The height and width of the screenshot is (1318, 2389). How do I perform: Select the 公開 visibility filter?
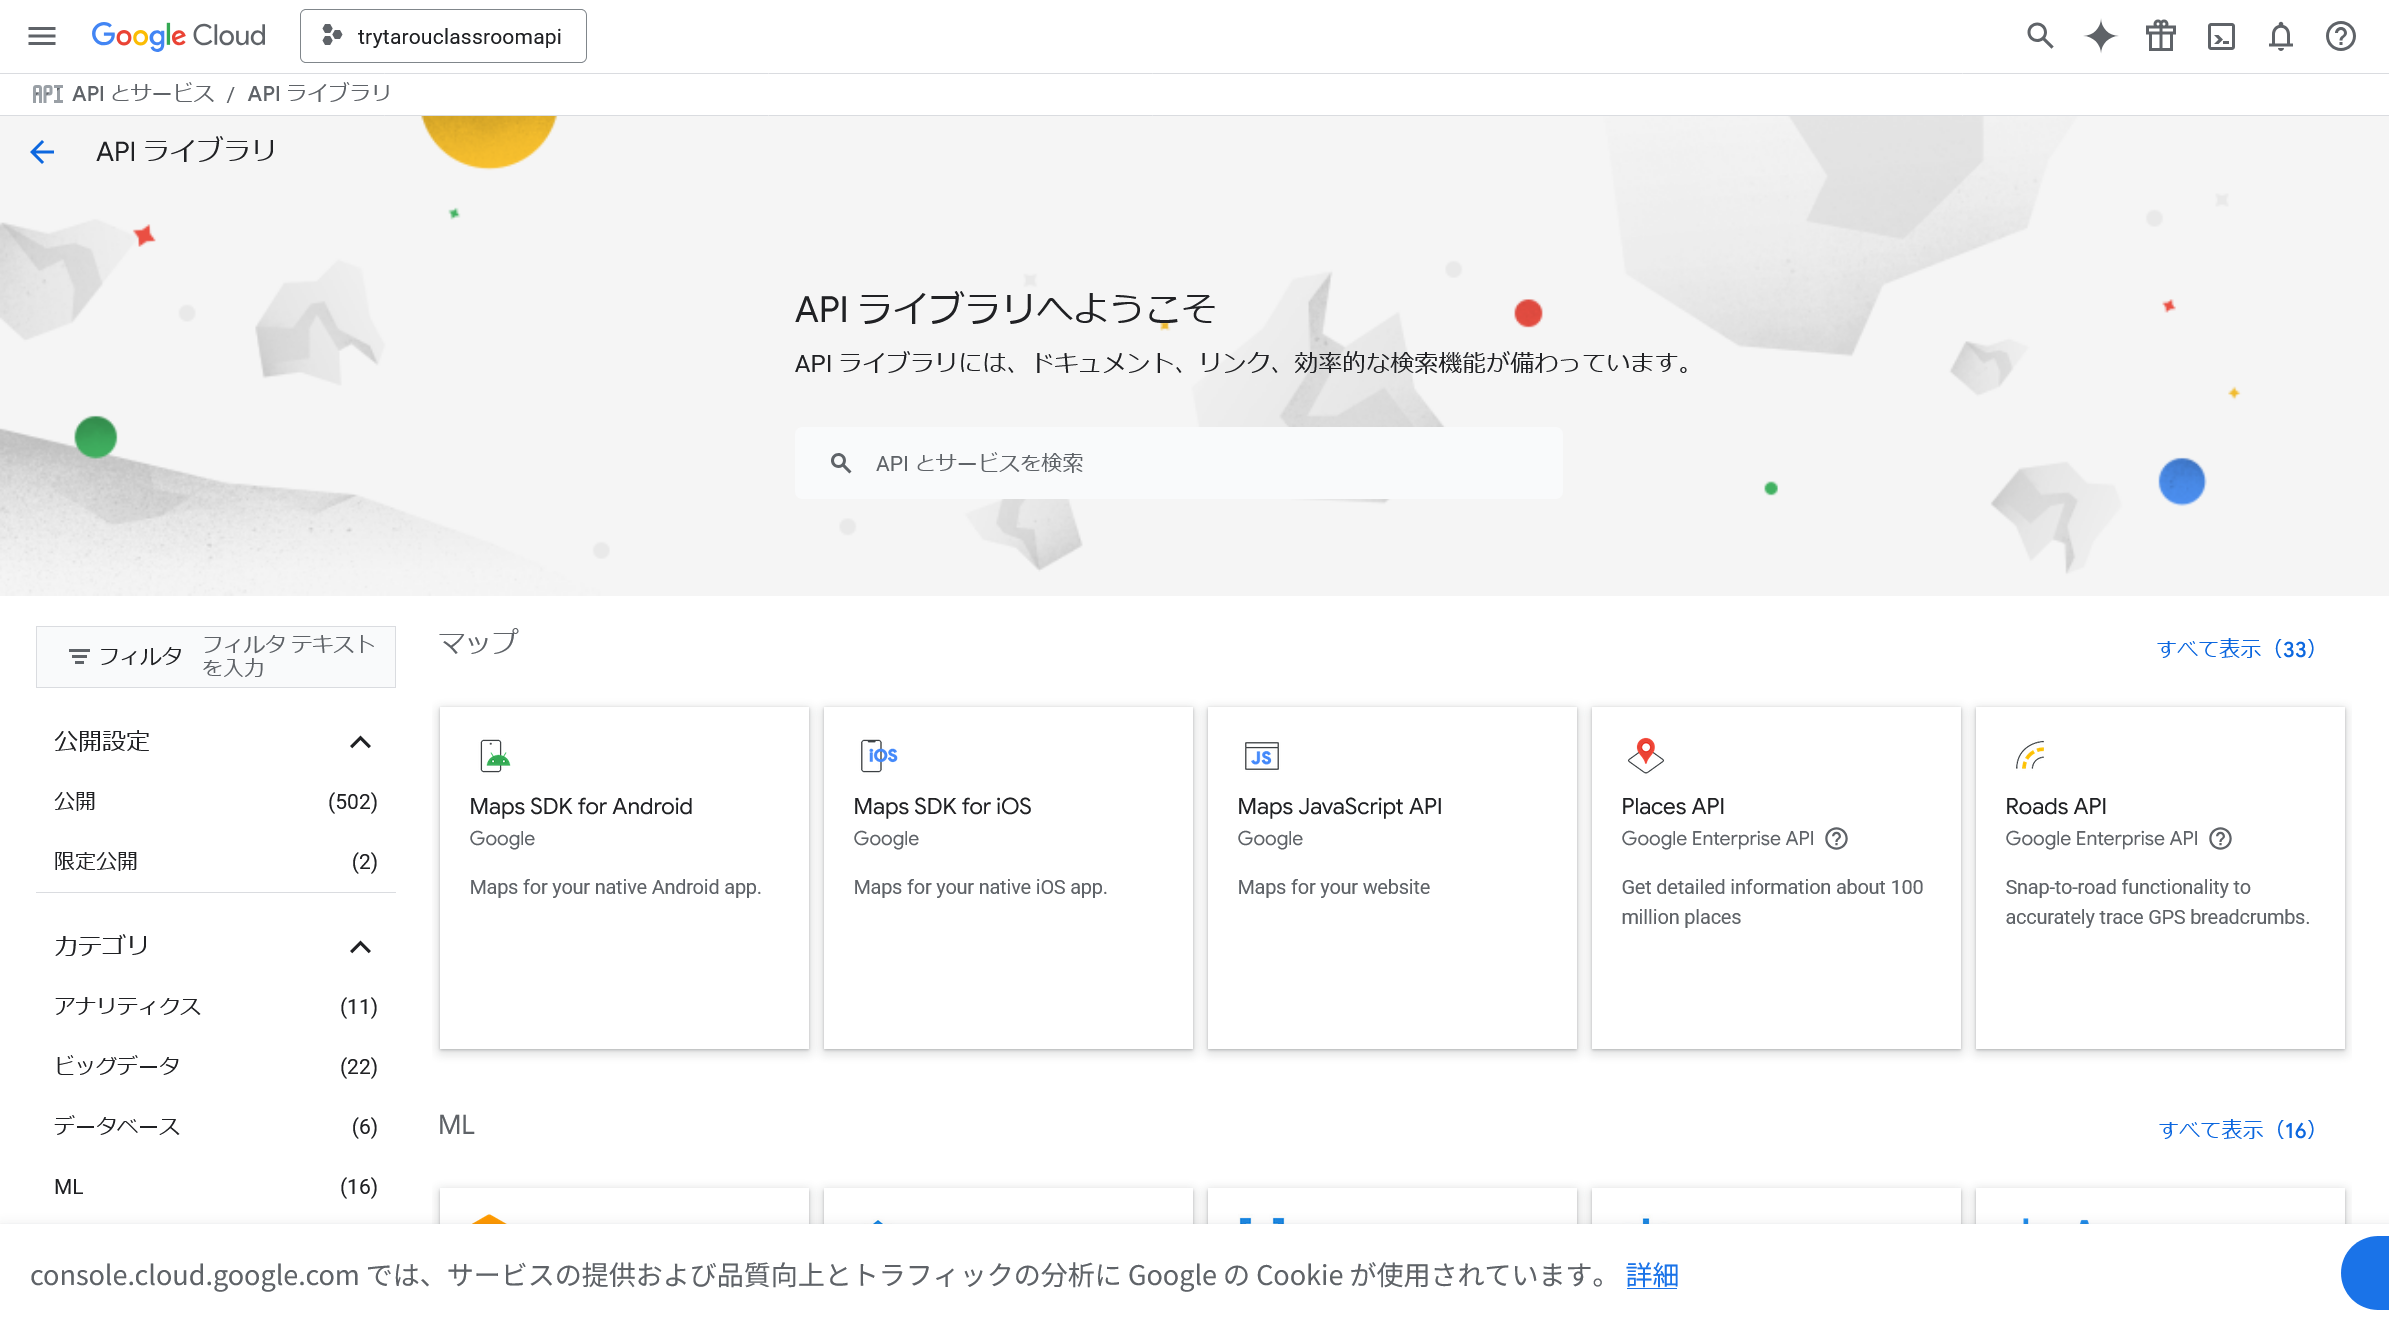pyautogui.click(x=75, y=800)
